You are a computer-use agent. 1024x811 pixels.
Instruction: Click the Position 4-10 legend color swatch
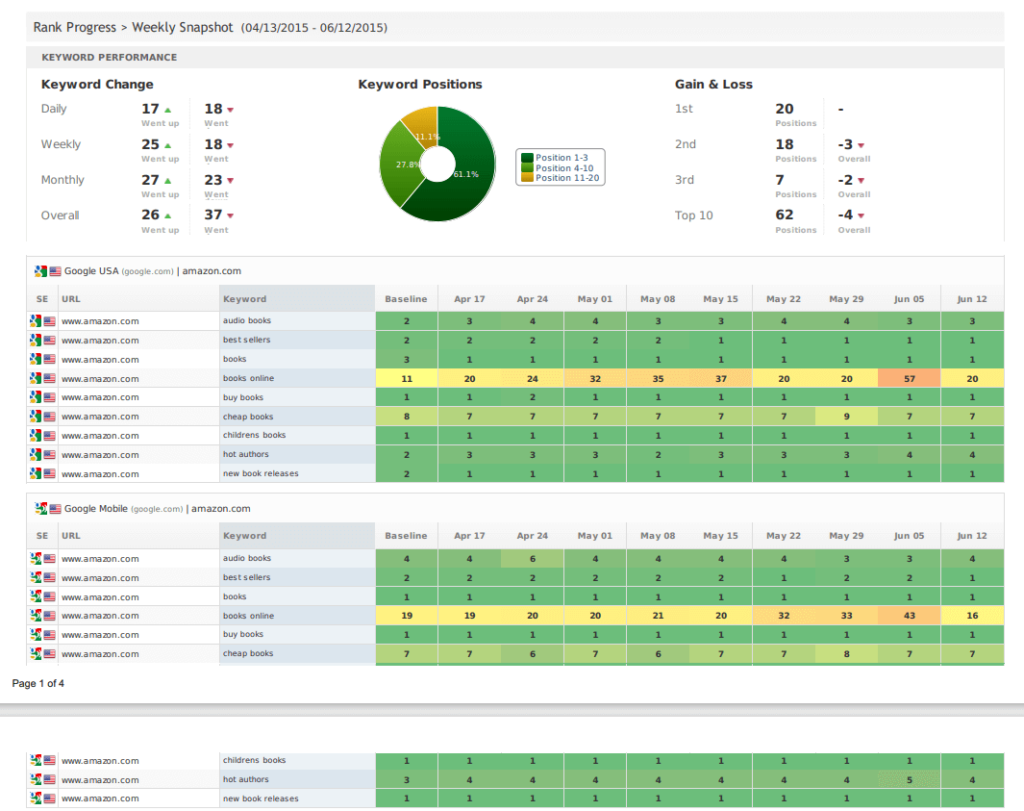[527, 168]
